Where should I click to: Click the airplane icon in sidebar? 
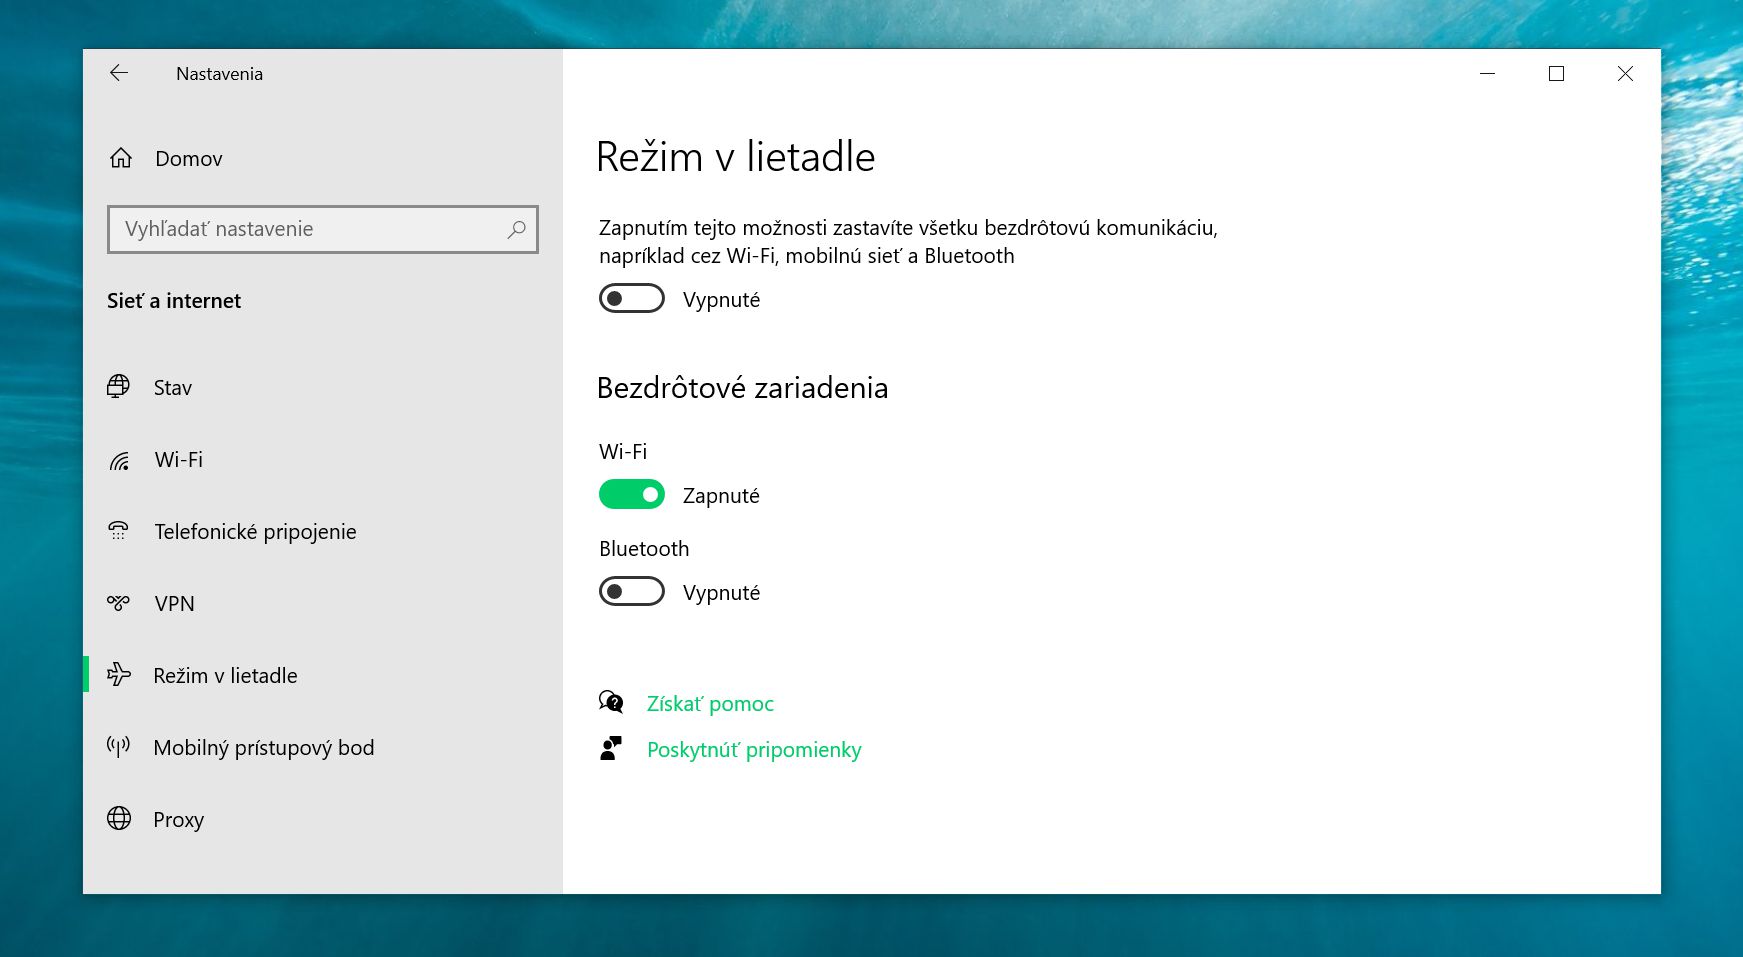119,675
